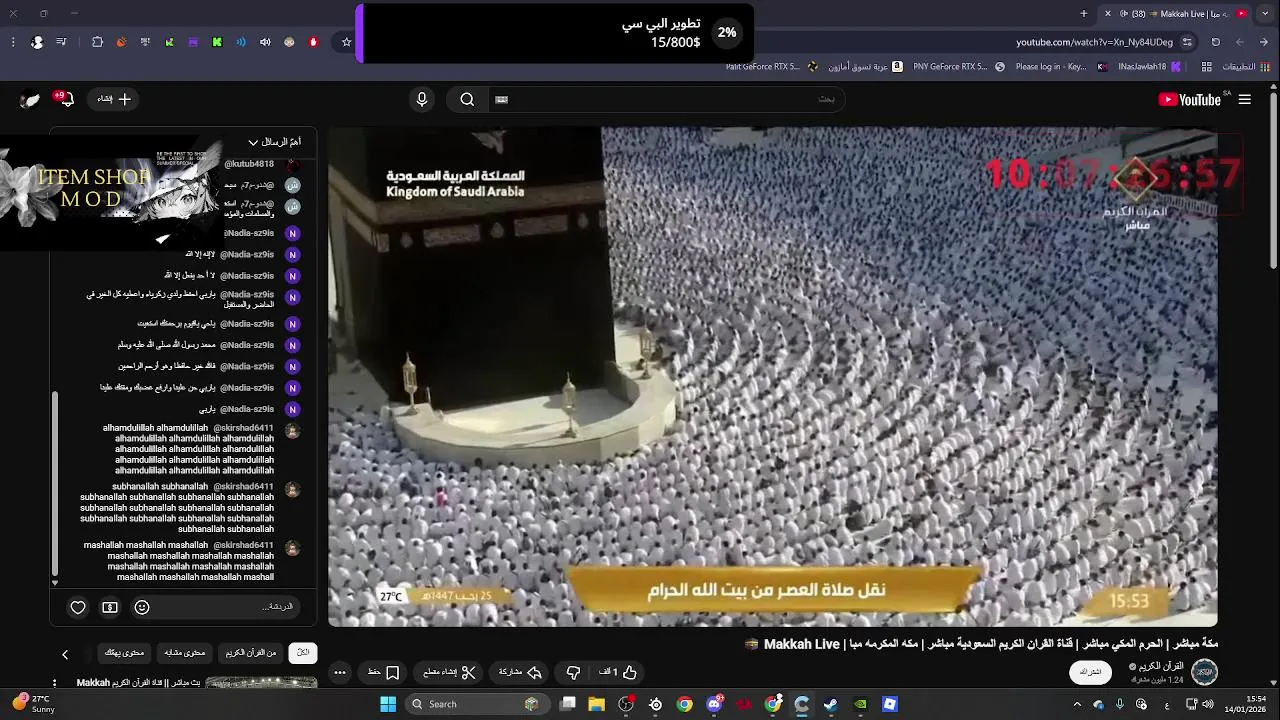Open the Palit GeForce RTX 5 bookmark
Image resolution: width=1280 pixels, height=720 pixels.
[770, 67]
